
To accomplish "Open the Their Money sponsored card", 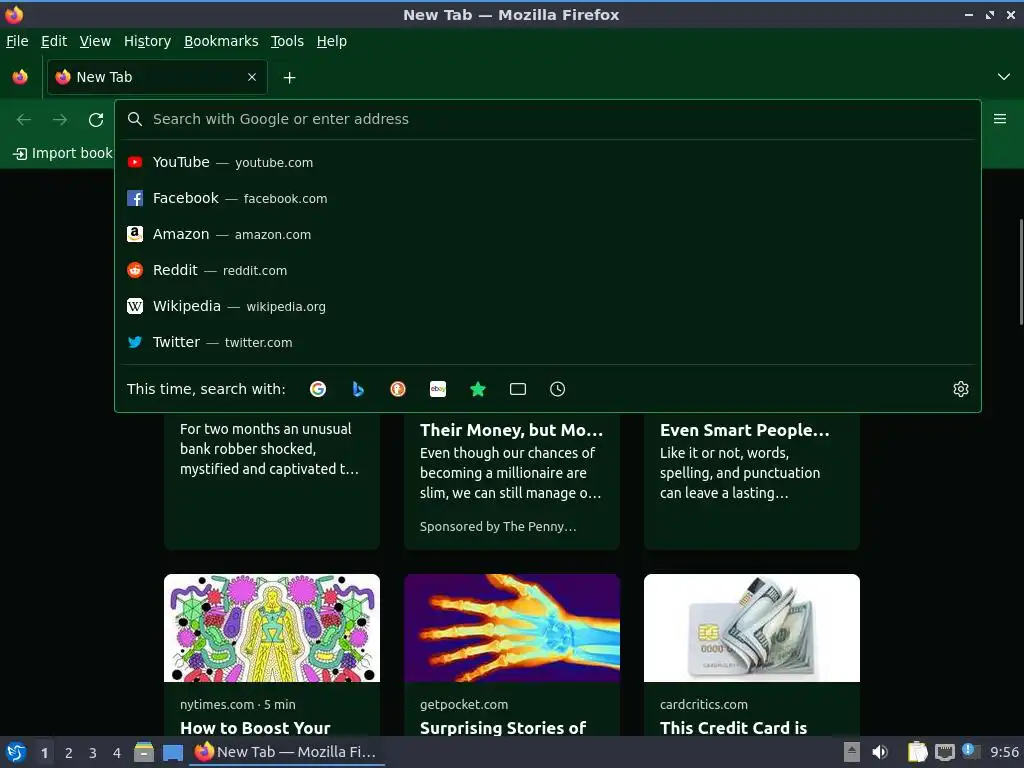I will pyautogui.click(x=512, y=481).
